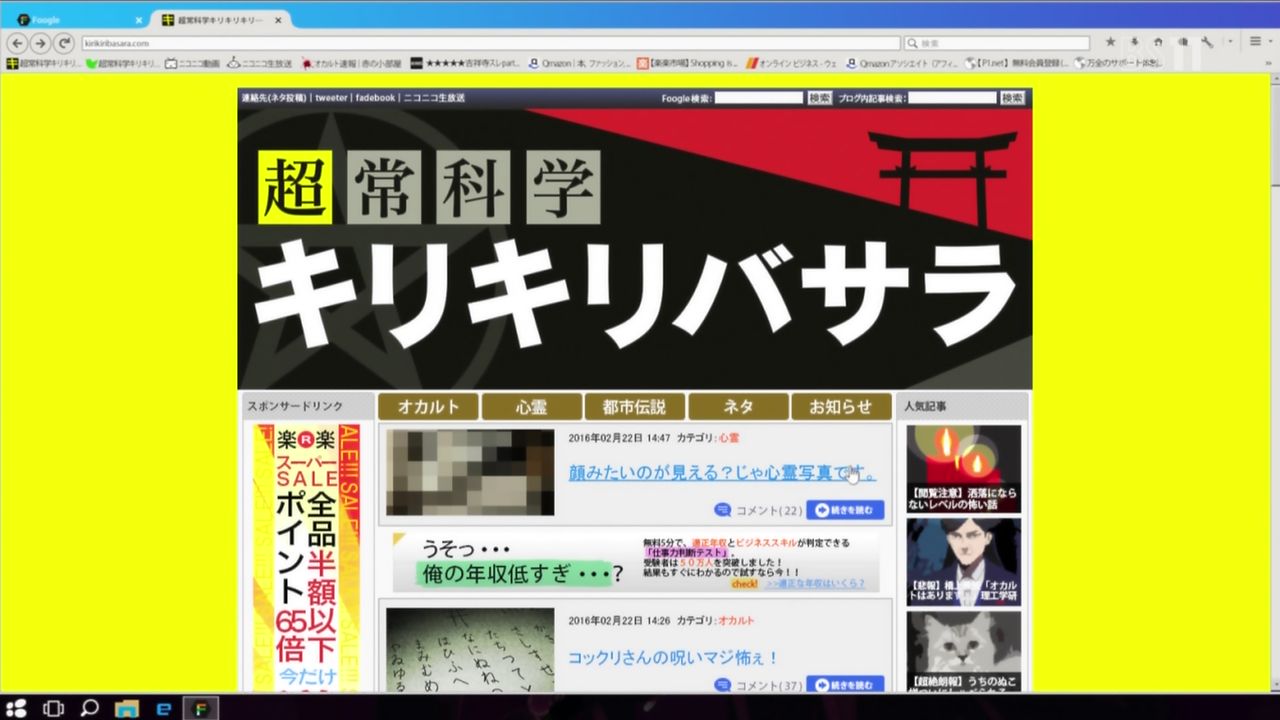
Task: Open コメント(37) comments link
Action: pyautogui.click(x=758, y=685)
